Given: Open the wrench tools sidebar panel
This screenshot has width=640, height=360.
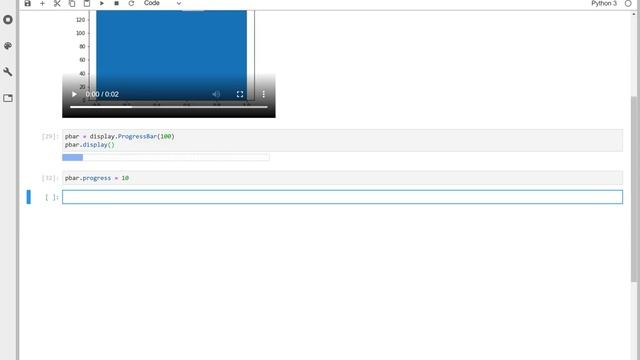Looking at the screenshot, I should [8, 72].
